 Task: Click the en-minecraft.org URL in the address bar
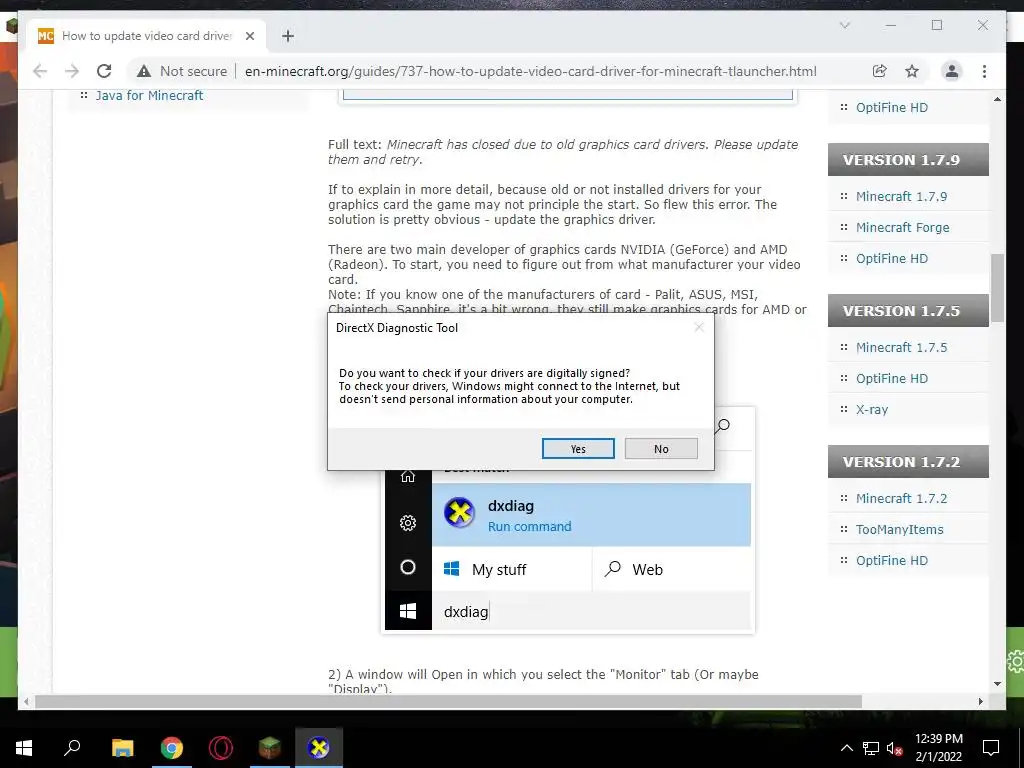[x=530, y=71]
